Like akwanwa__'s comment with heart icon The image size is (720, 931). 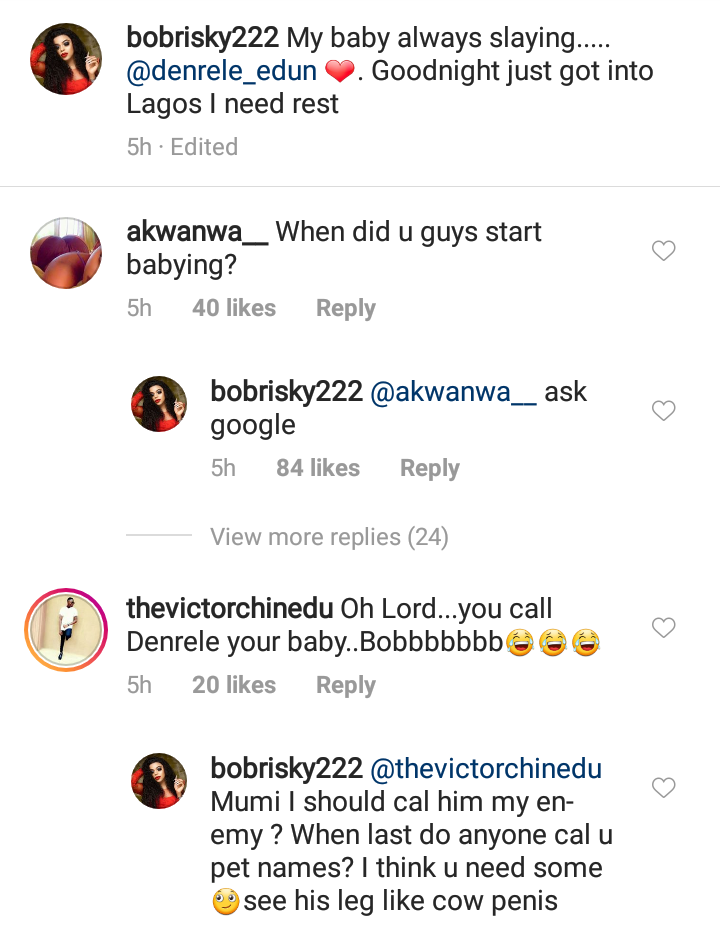pos(664,251)
